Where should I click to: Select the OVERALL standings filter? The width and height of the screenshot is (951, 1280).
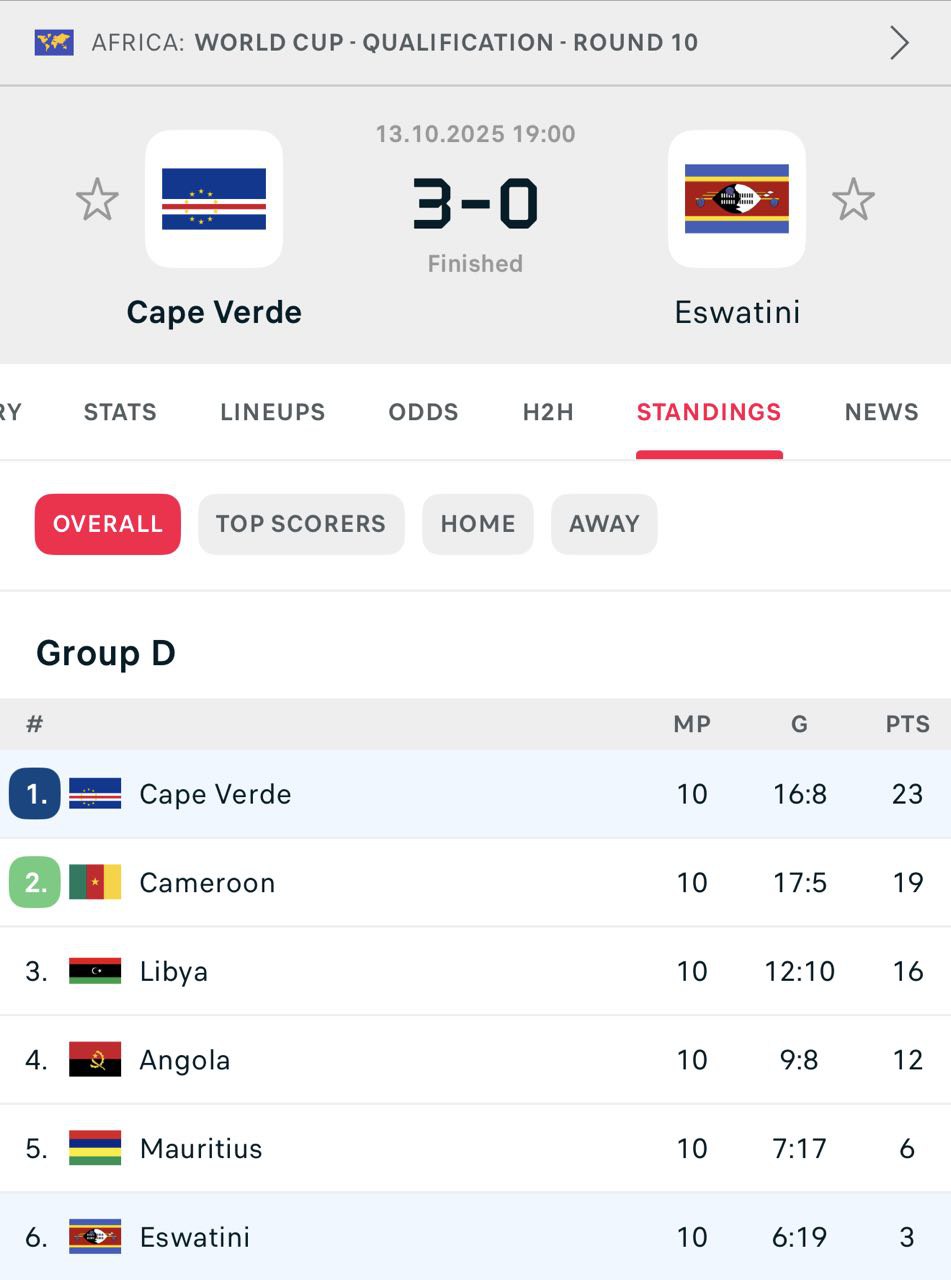coord(108,524)
